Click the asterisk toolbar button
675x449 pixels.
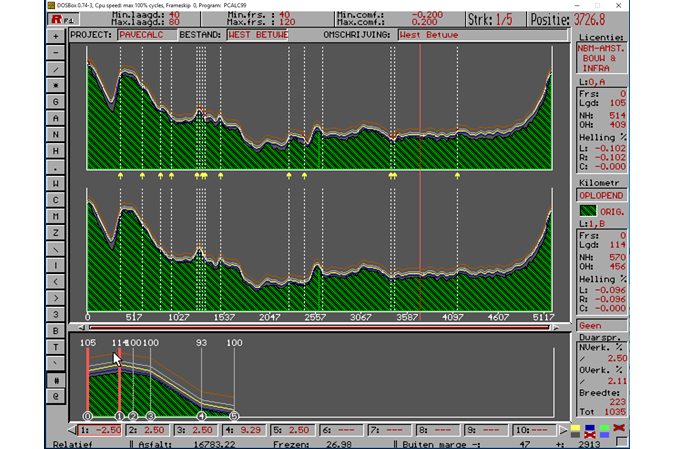(56, 85)
